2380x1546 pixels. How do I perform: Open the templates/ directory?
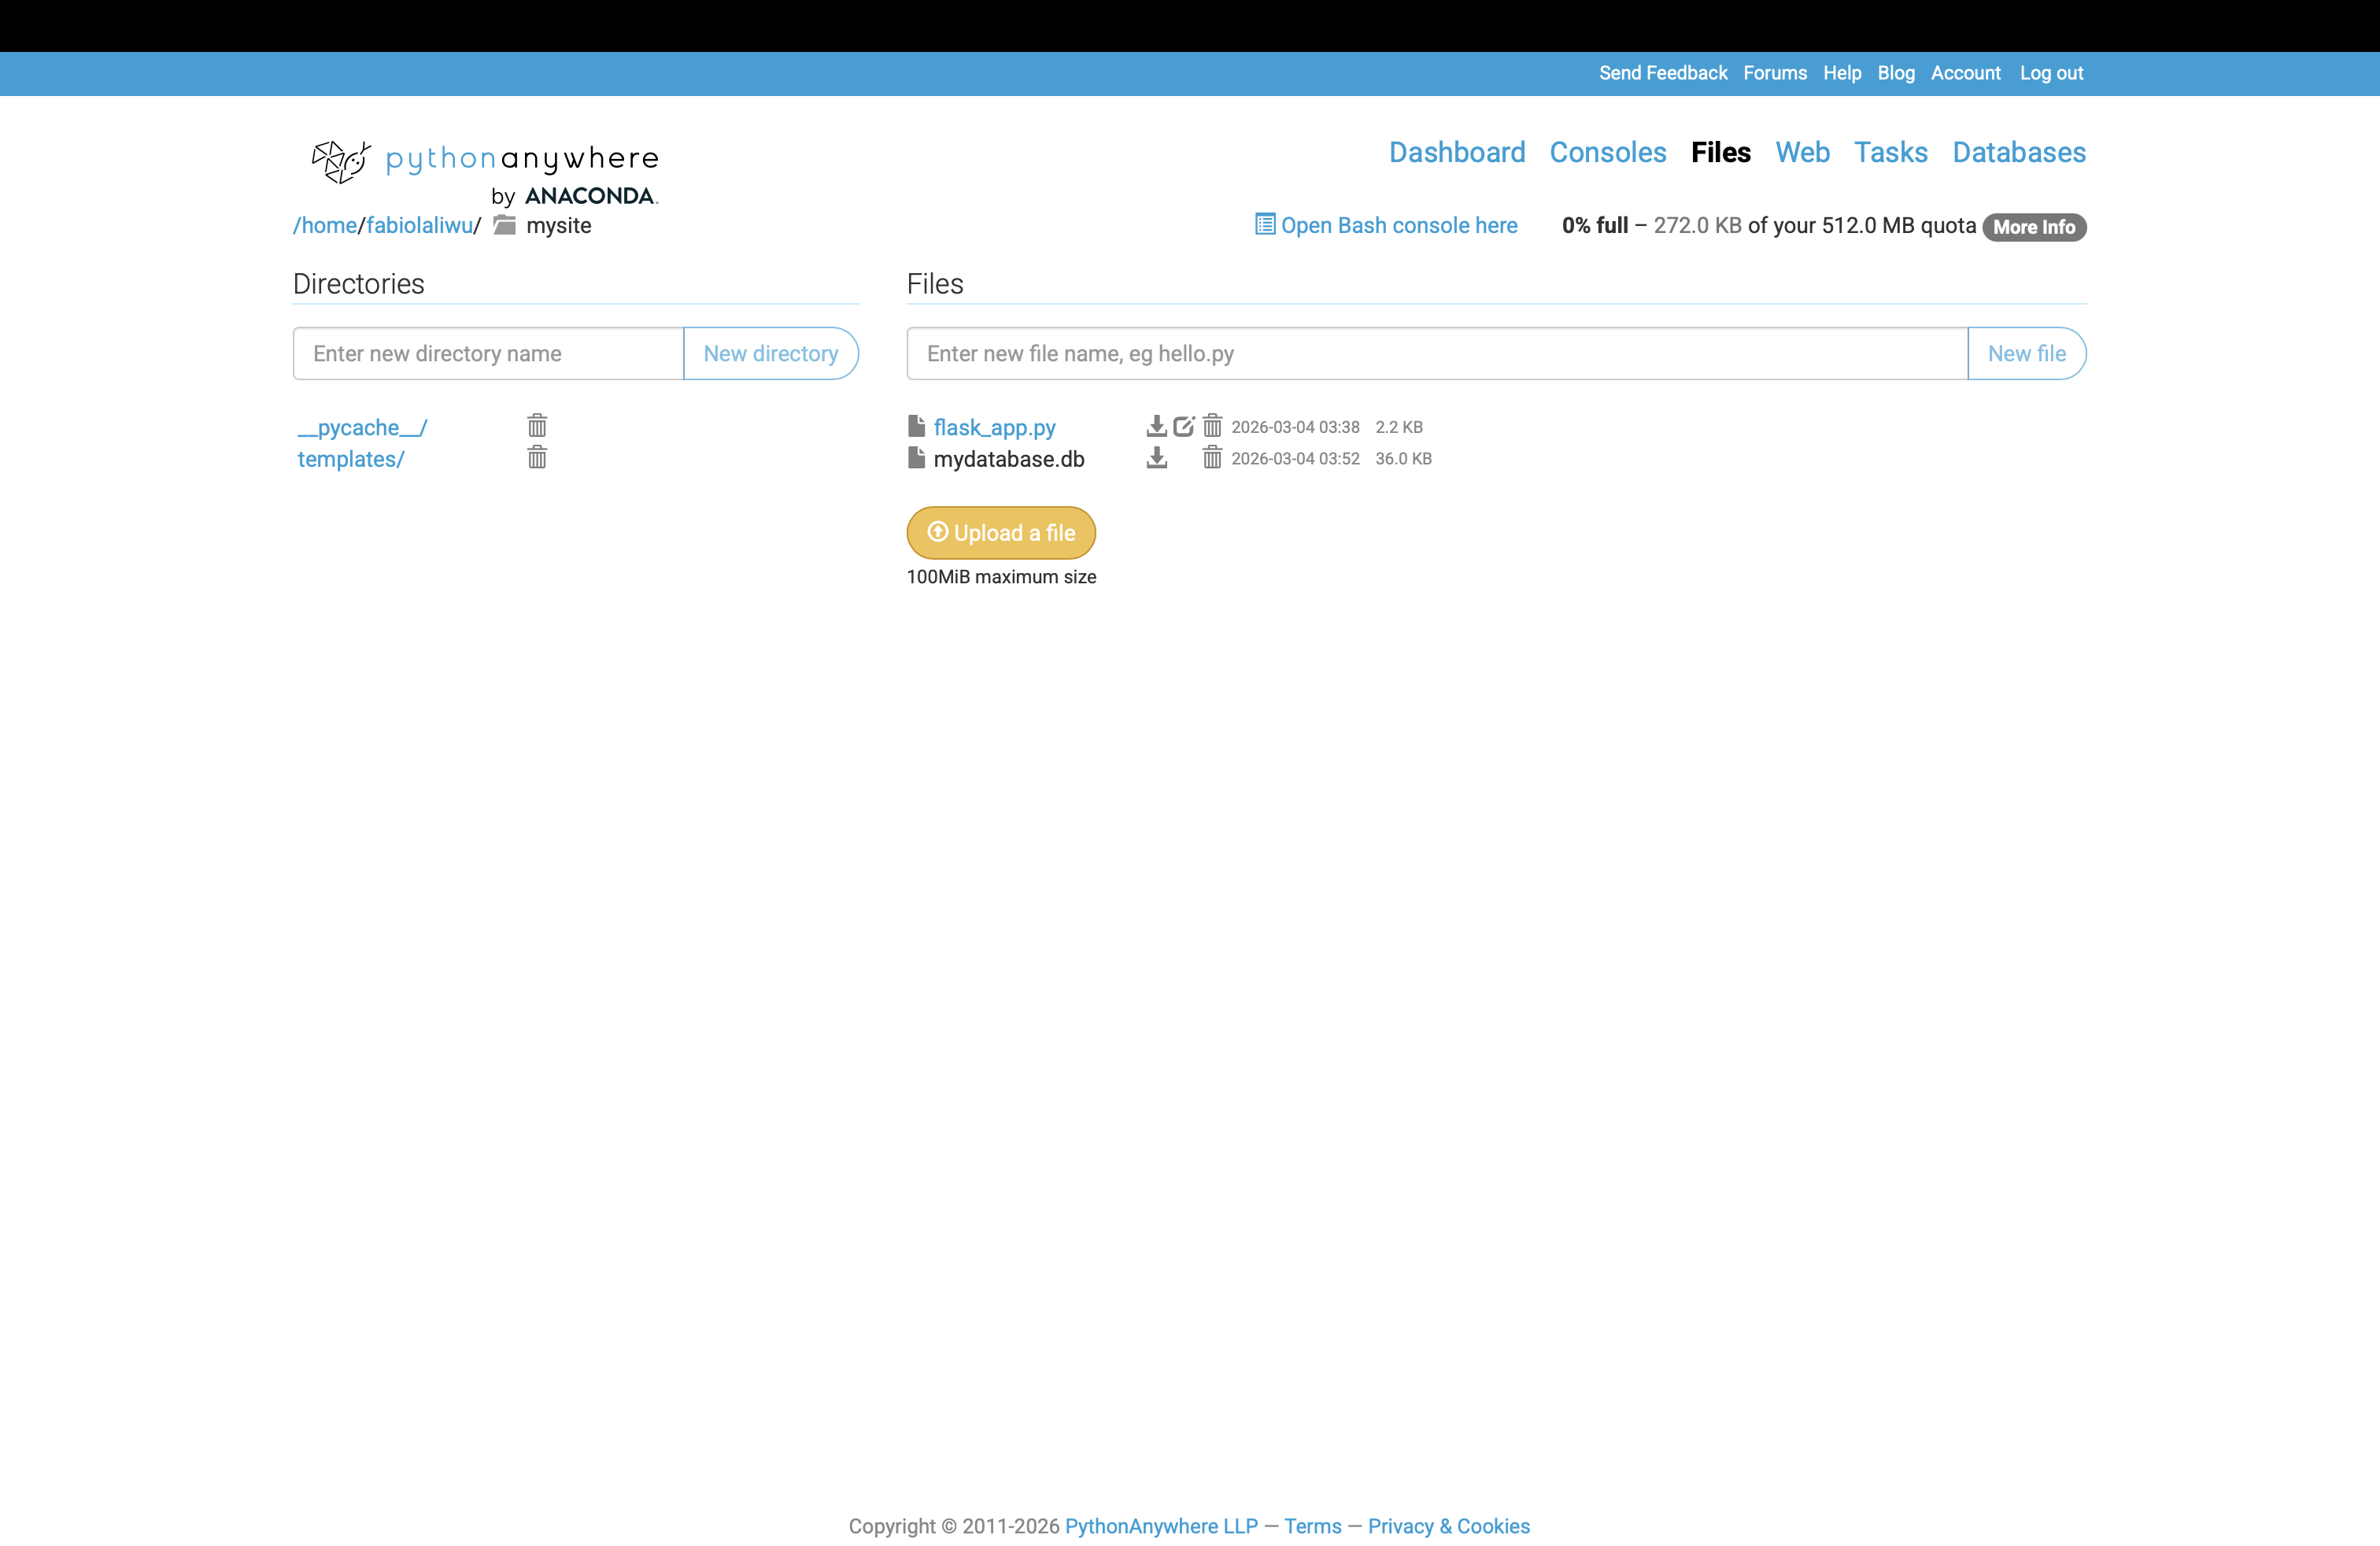click(x=351, y=460)
